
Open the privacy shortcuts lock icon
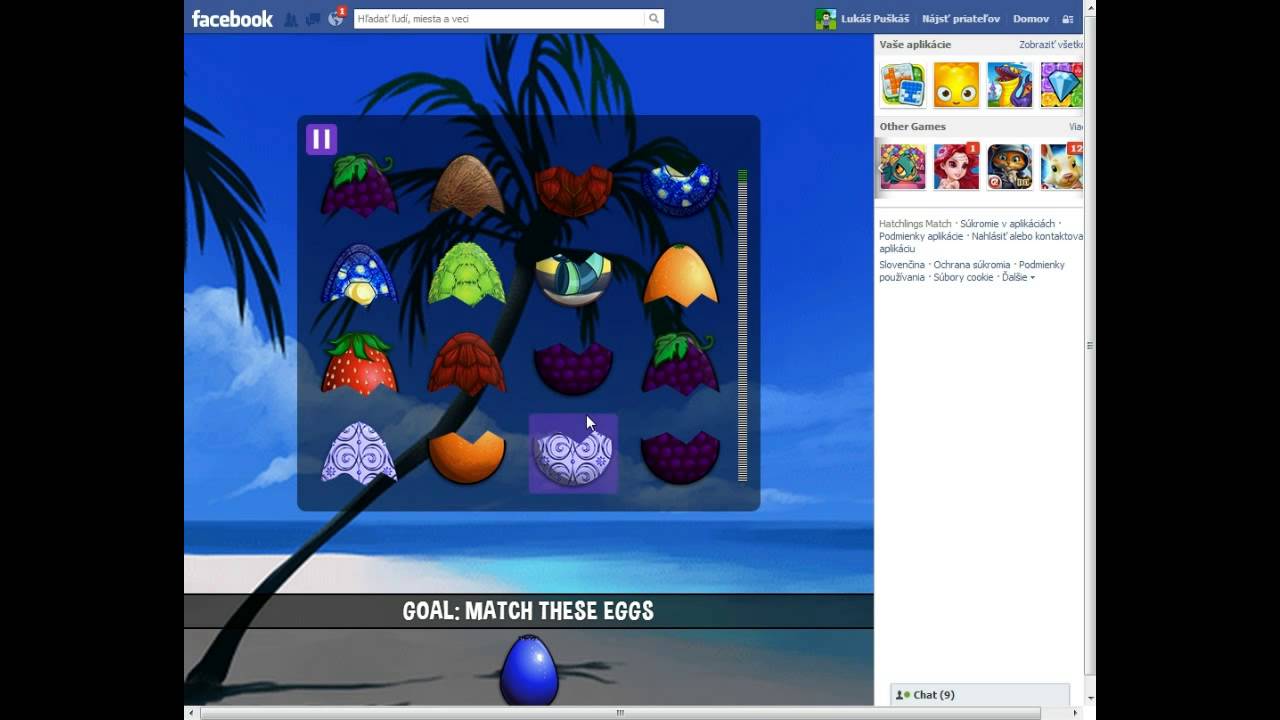point(1068,19)
